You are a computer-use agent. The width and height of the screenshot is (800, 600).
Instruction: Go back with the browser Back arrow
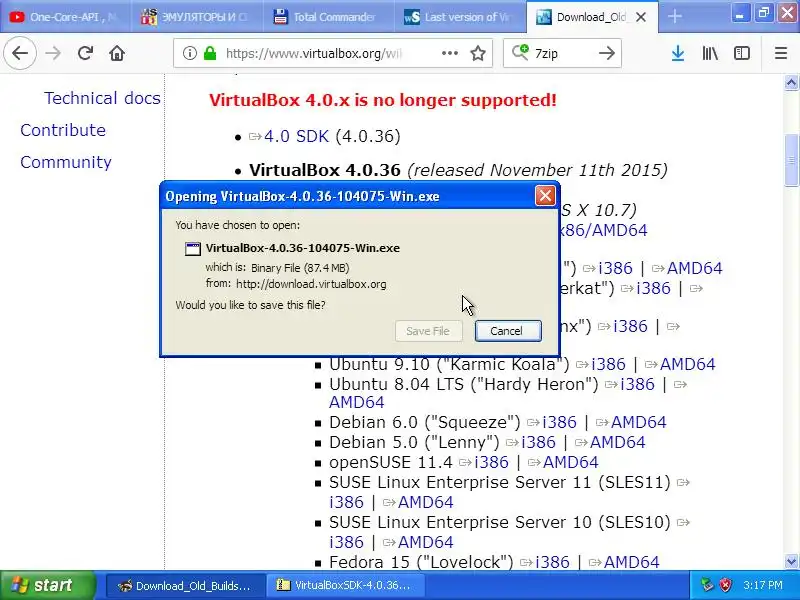click(20, 53)
